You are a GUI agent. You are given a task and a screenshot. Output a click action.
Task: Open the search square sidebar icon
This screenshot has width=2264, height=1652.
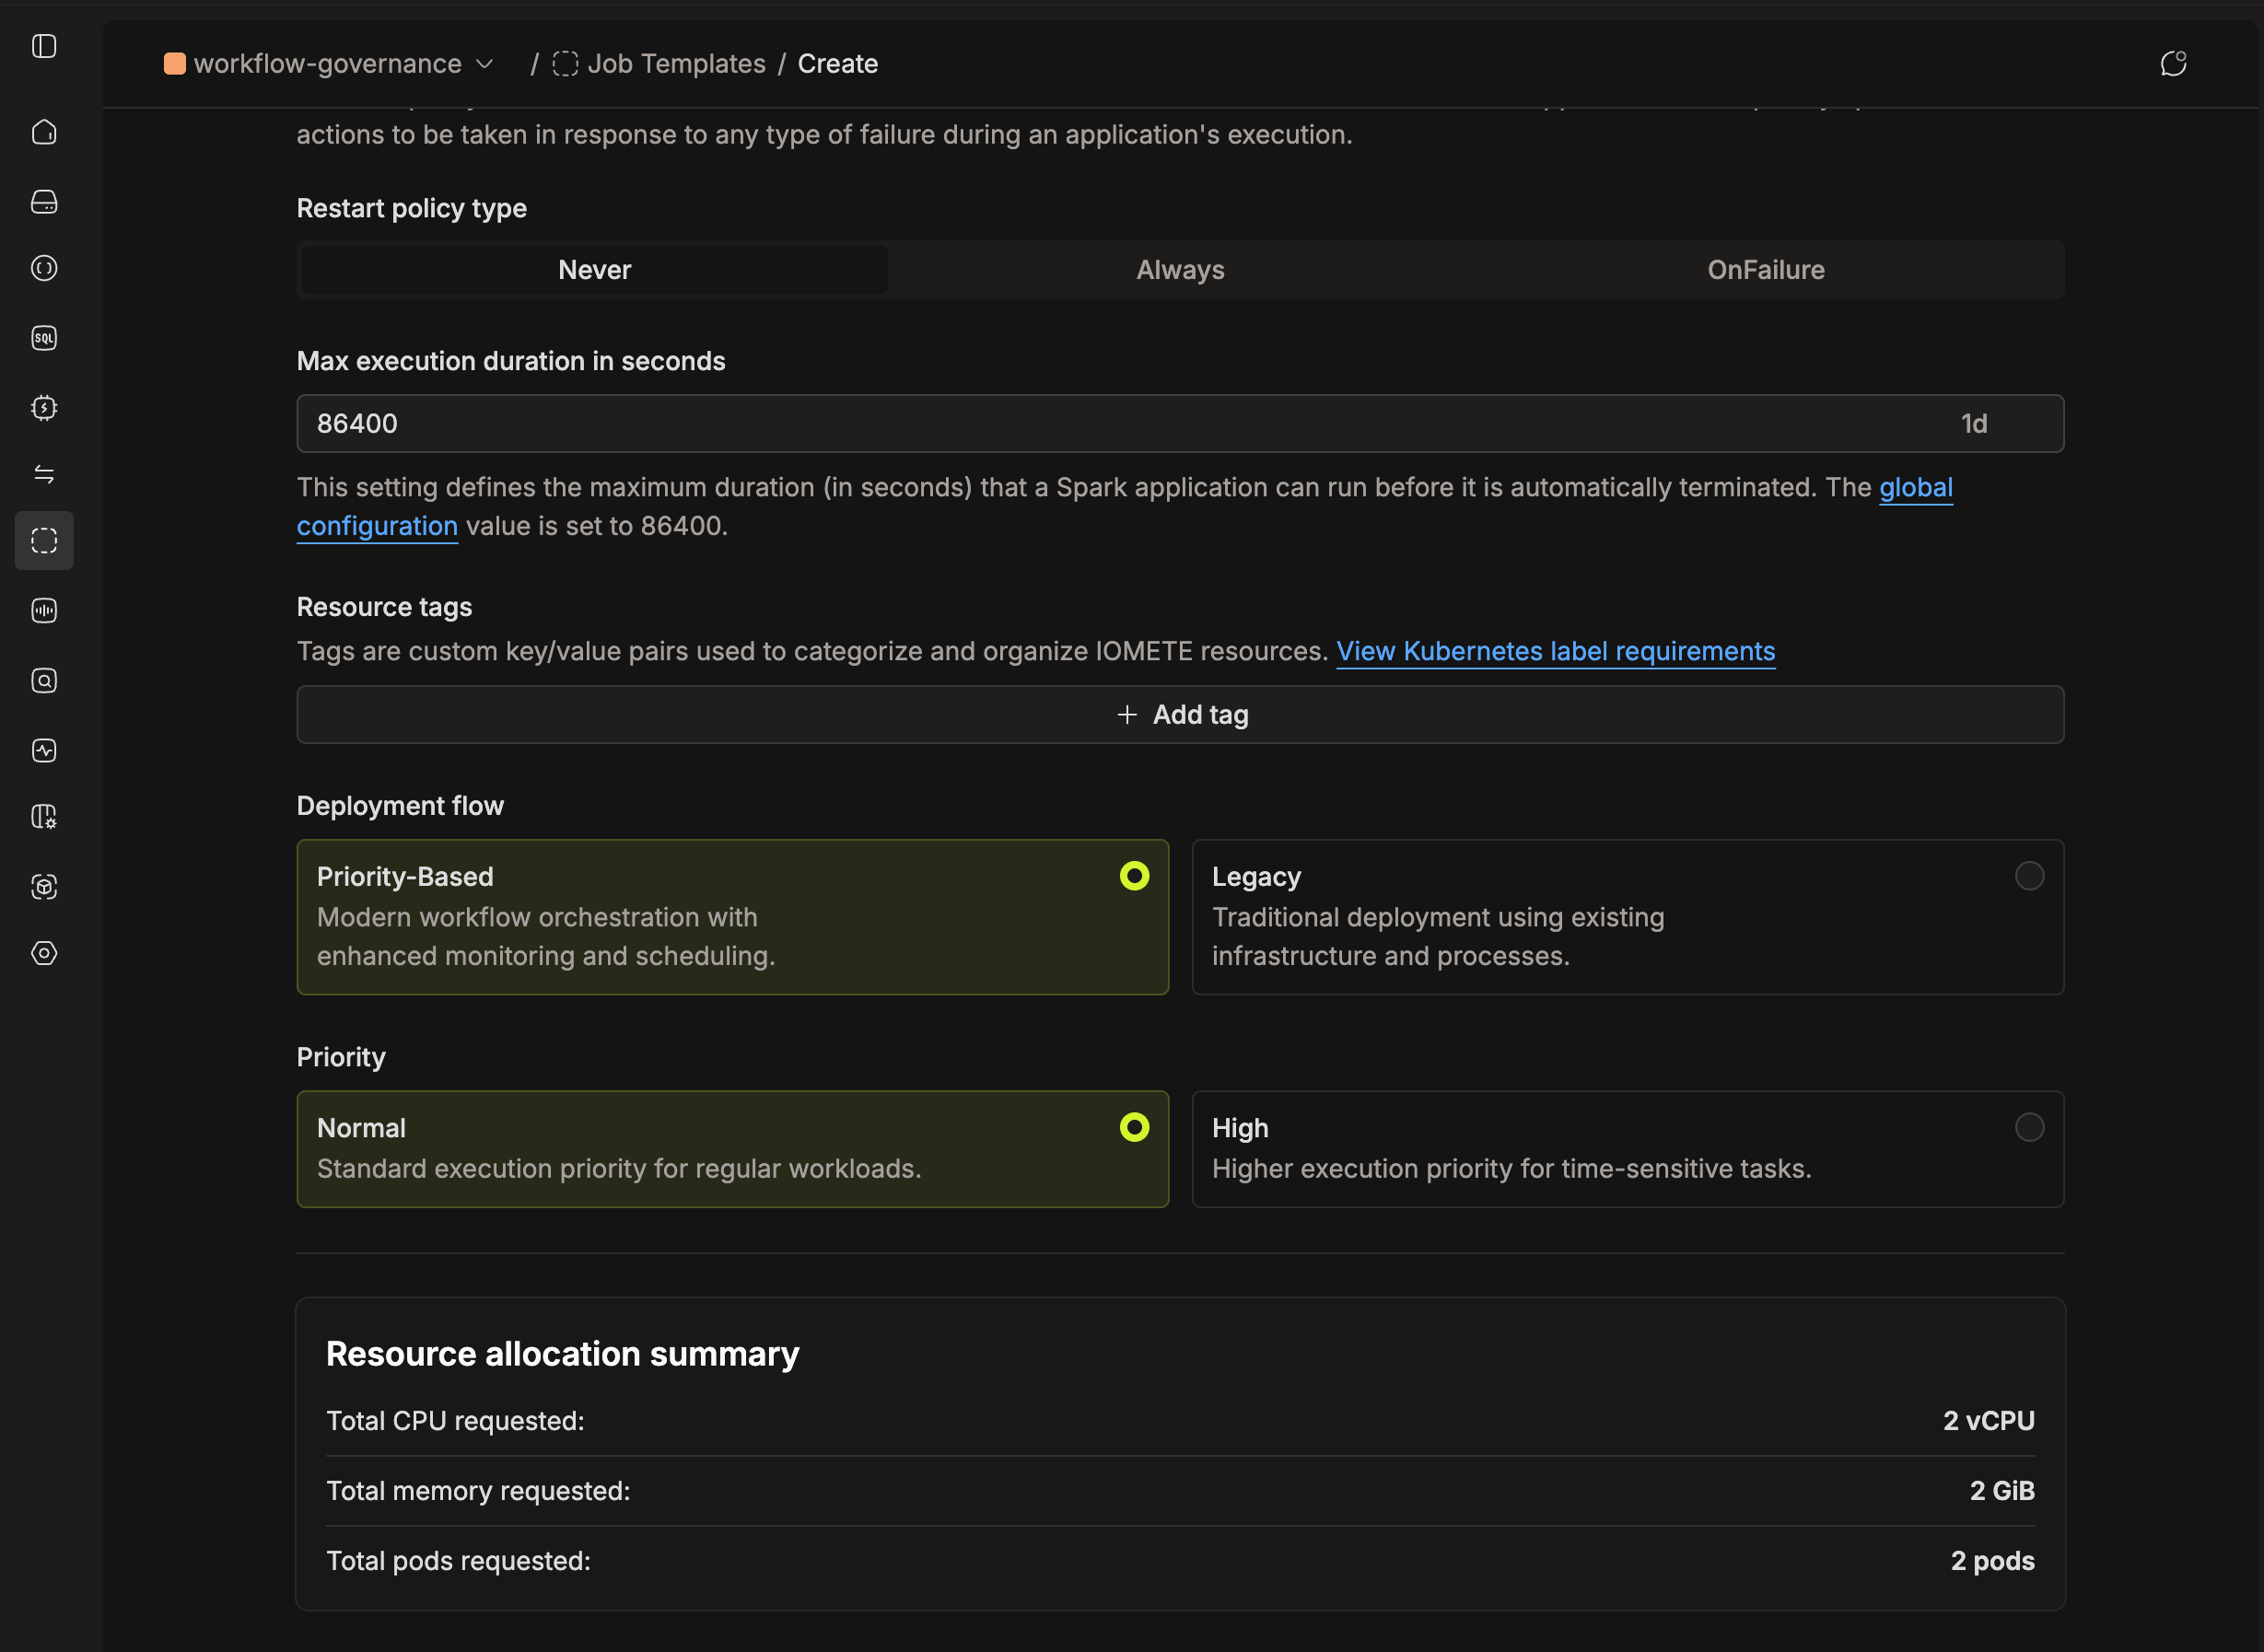(x=44, y=680)
